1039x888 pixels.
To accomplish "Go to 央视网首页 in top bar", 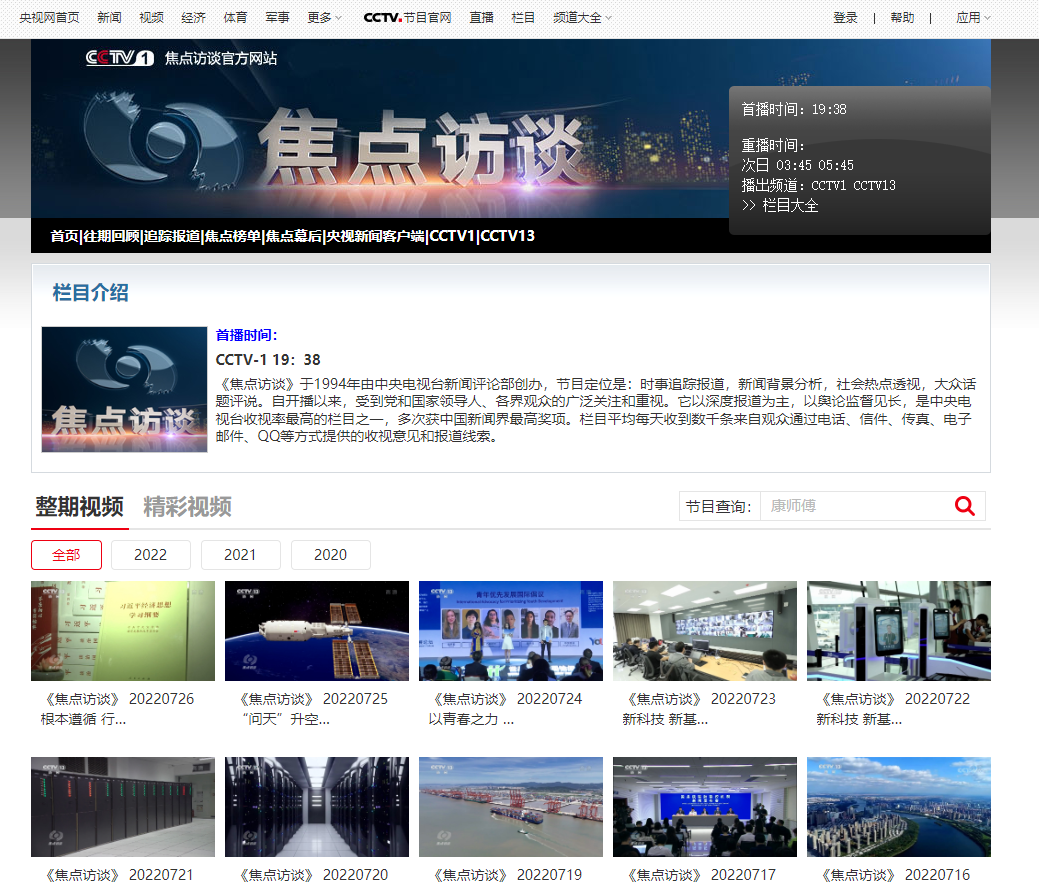I will click(x=49, y=17).
